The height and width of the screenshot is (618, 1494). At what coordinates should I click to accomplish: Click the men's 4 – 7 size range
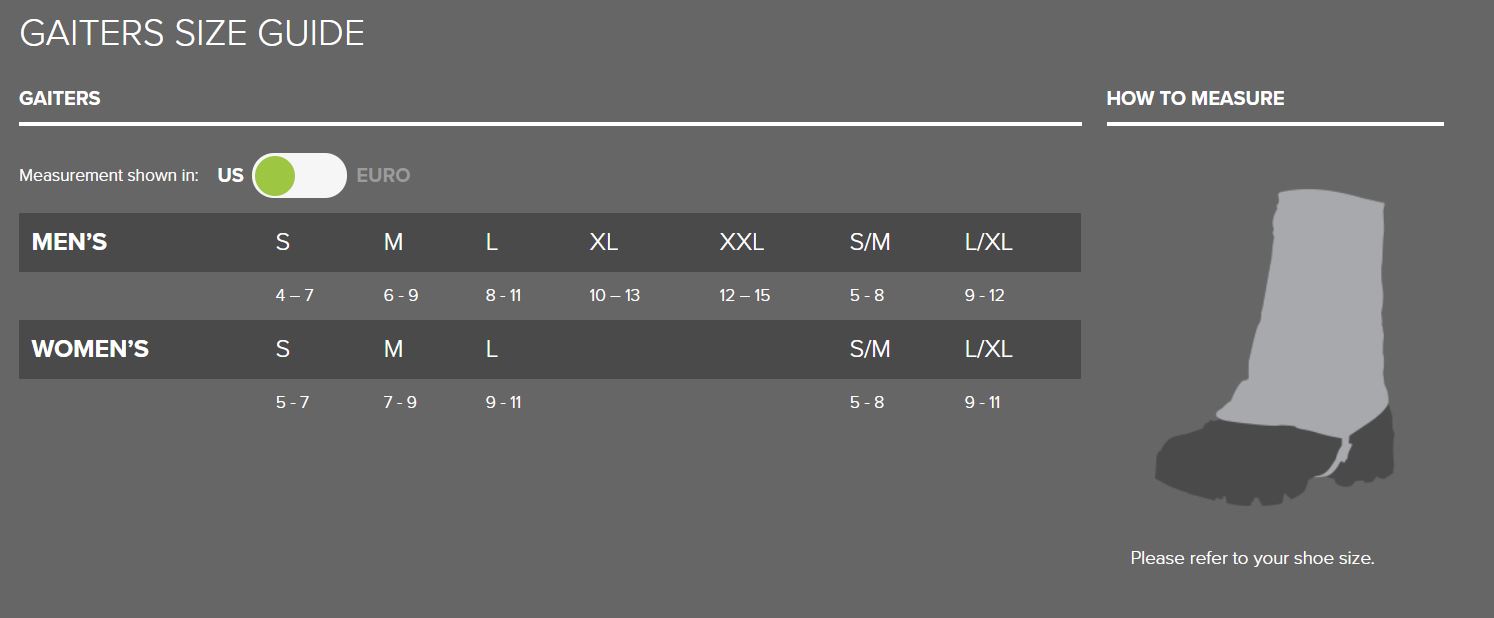pos(294,296)
